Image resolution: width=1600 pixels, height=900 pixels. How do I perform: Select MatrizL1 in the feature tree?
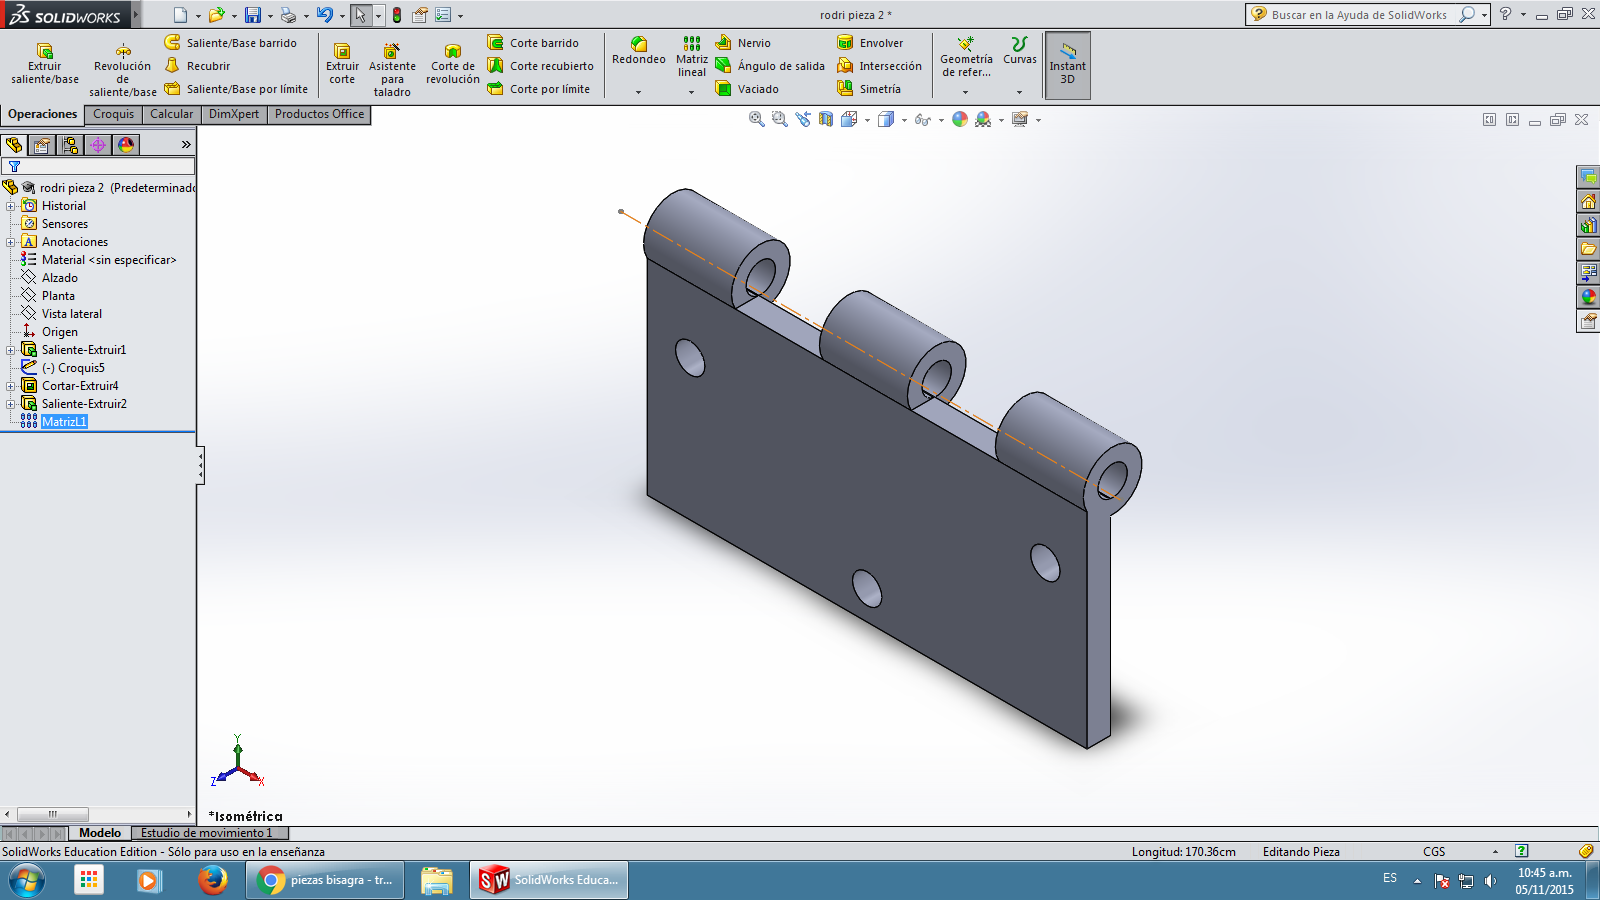coord(64,422)
